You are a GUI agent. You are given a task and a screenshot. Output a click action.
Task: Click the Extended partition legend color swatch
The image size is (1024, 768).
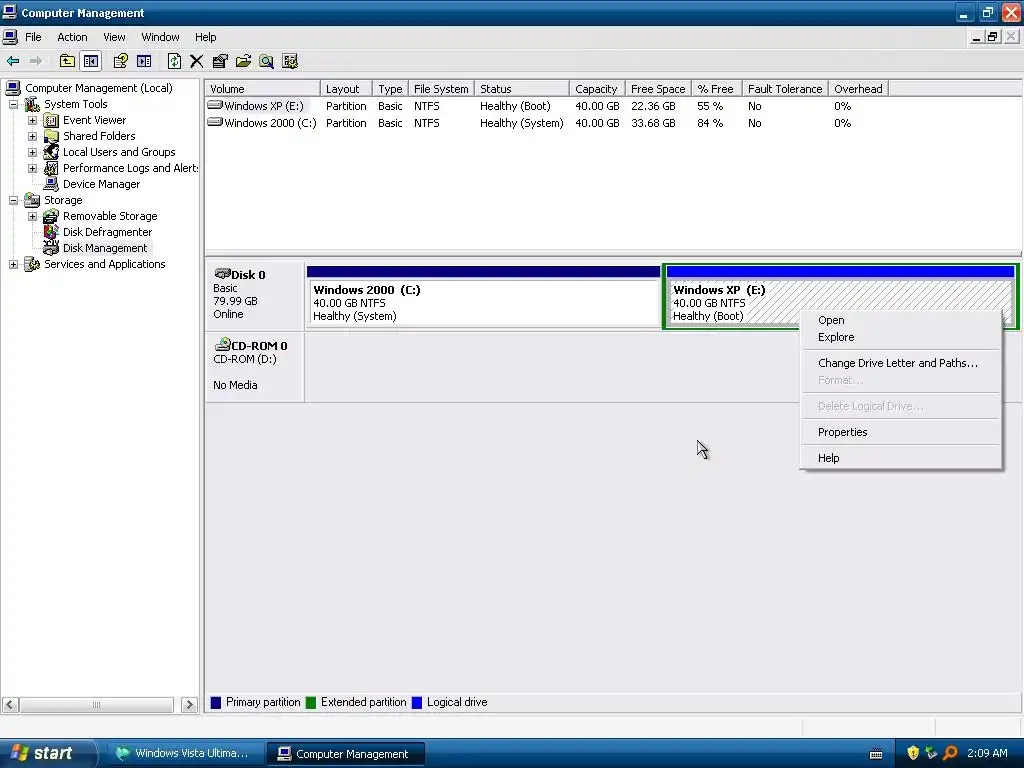[x=311, y=703]
